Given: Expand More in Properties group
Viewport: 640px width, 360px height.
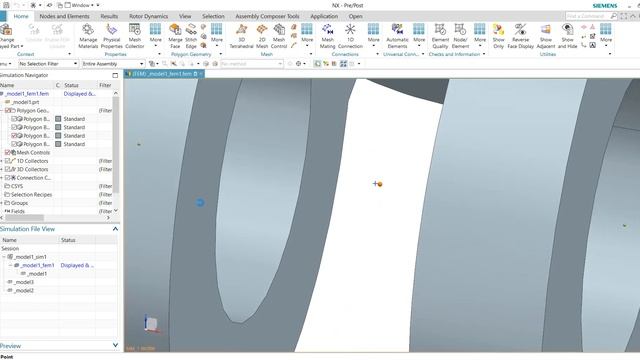Looking at the screenshot, I should click(x=156, y=36).
